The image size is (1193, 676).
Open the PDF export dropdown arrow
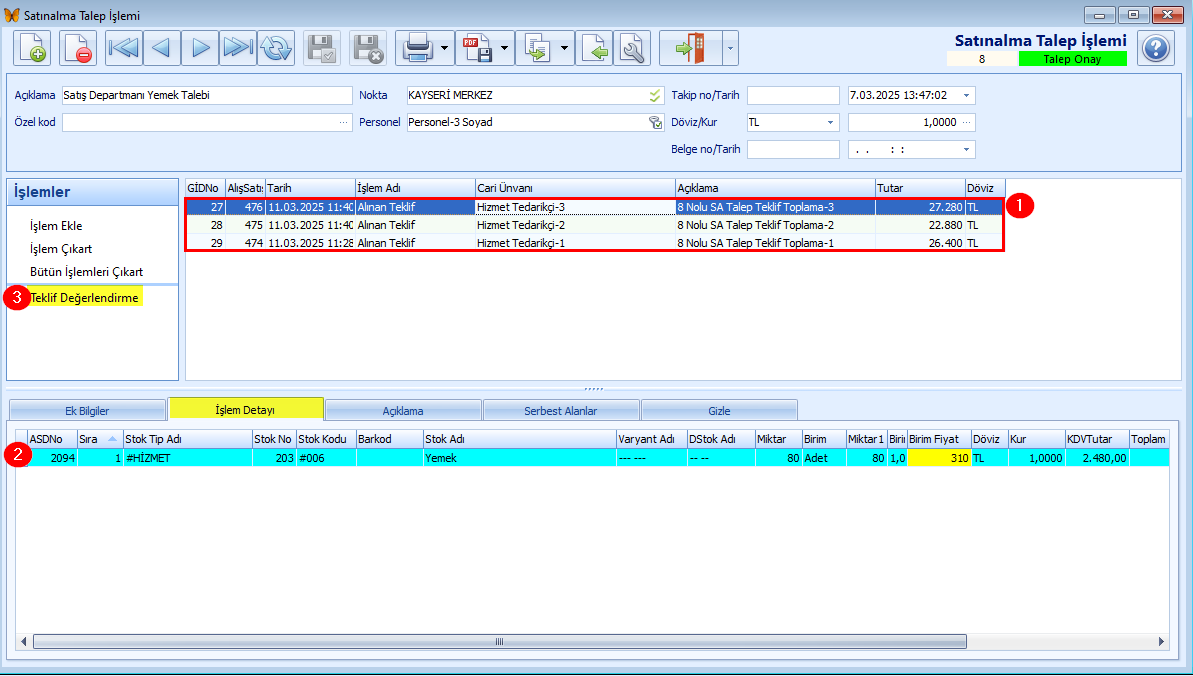click(504, 49)
